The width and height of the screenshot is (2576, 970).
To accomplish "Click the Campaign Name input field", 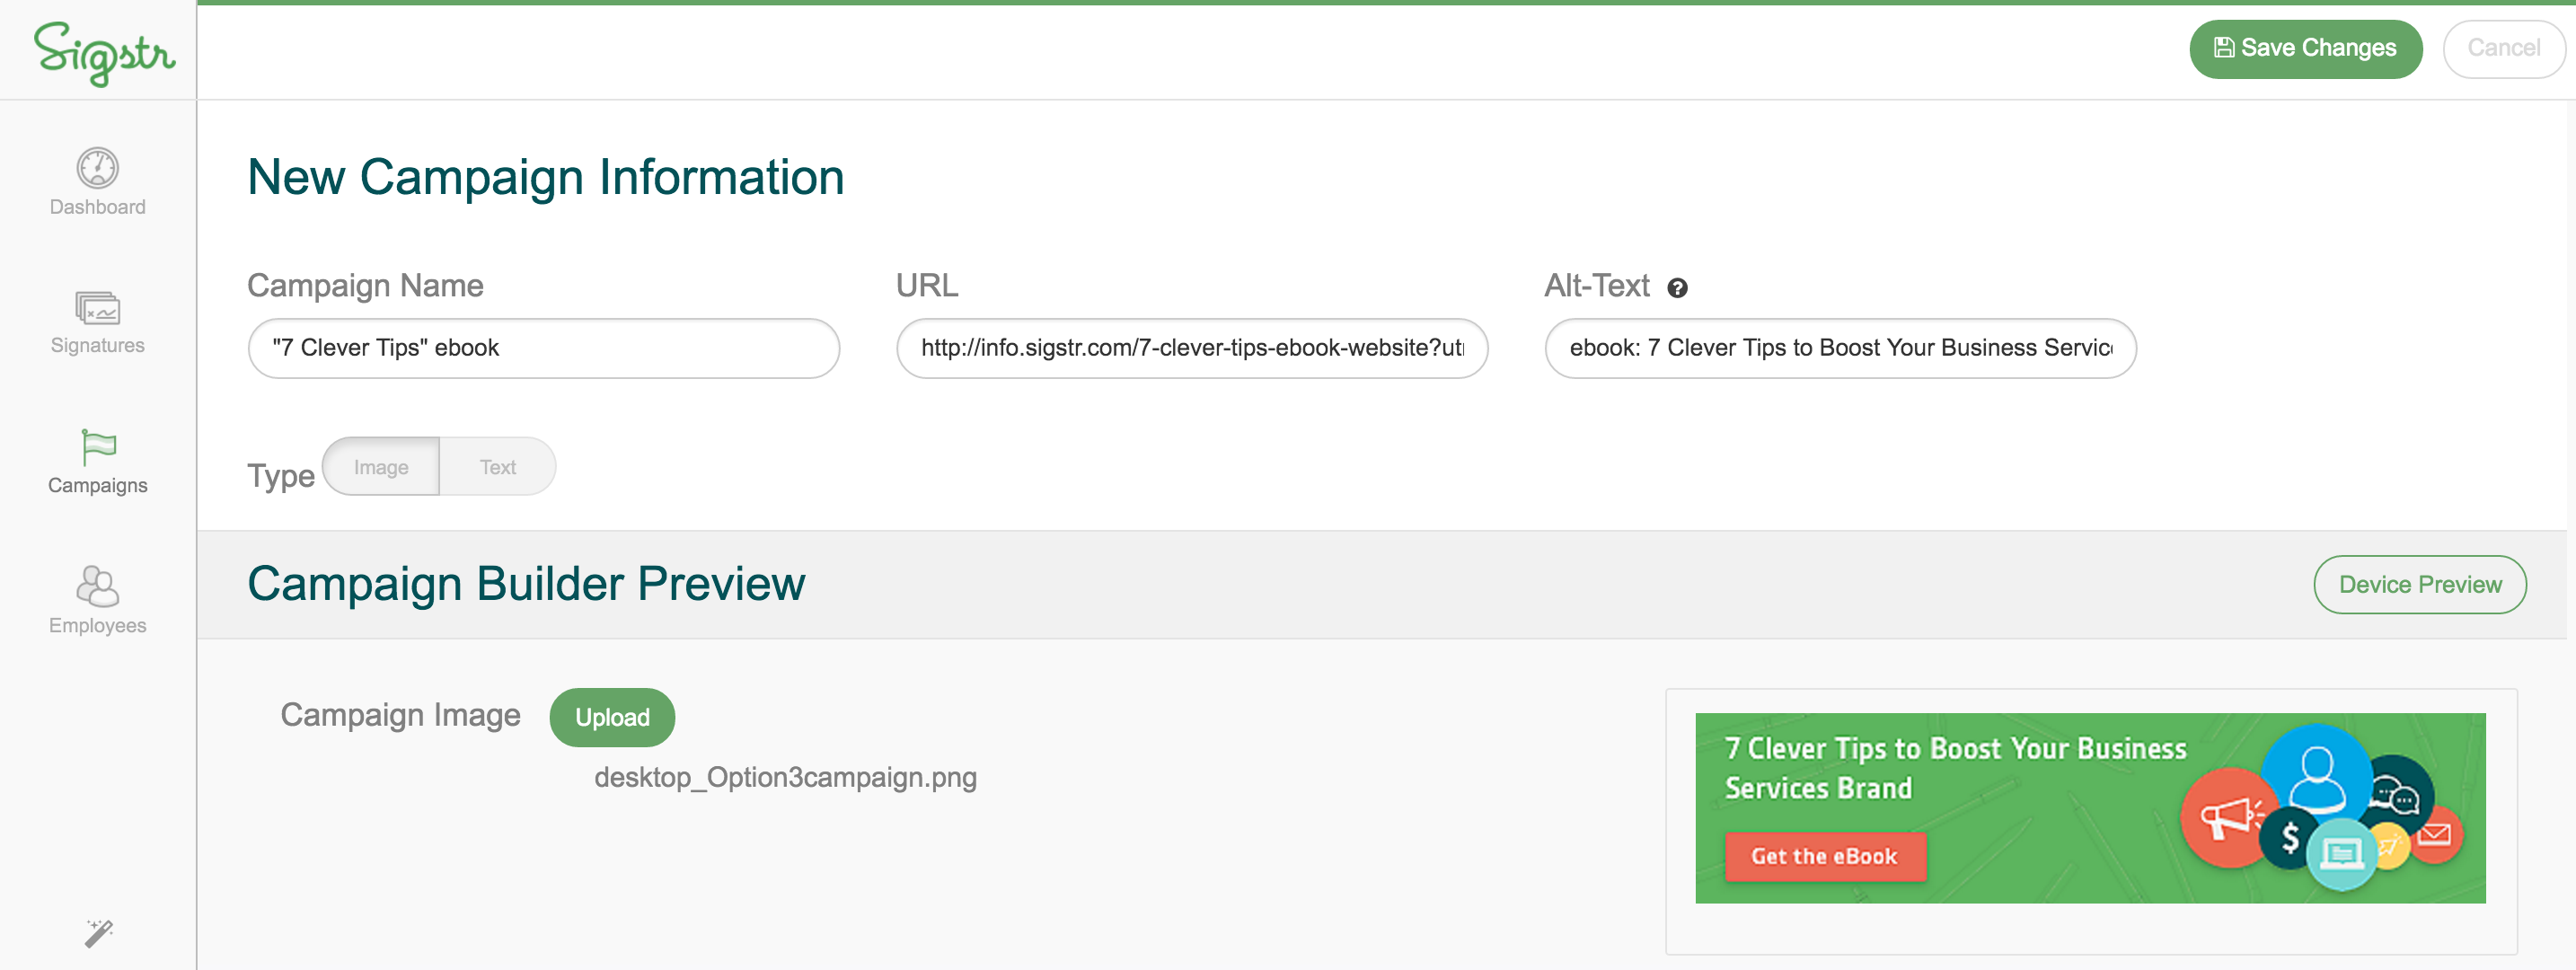I will point(543,347).
